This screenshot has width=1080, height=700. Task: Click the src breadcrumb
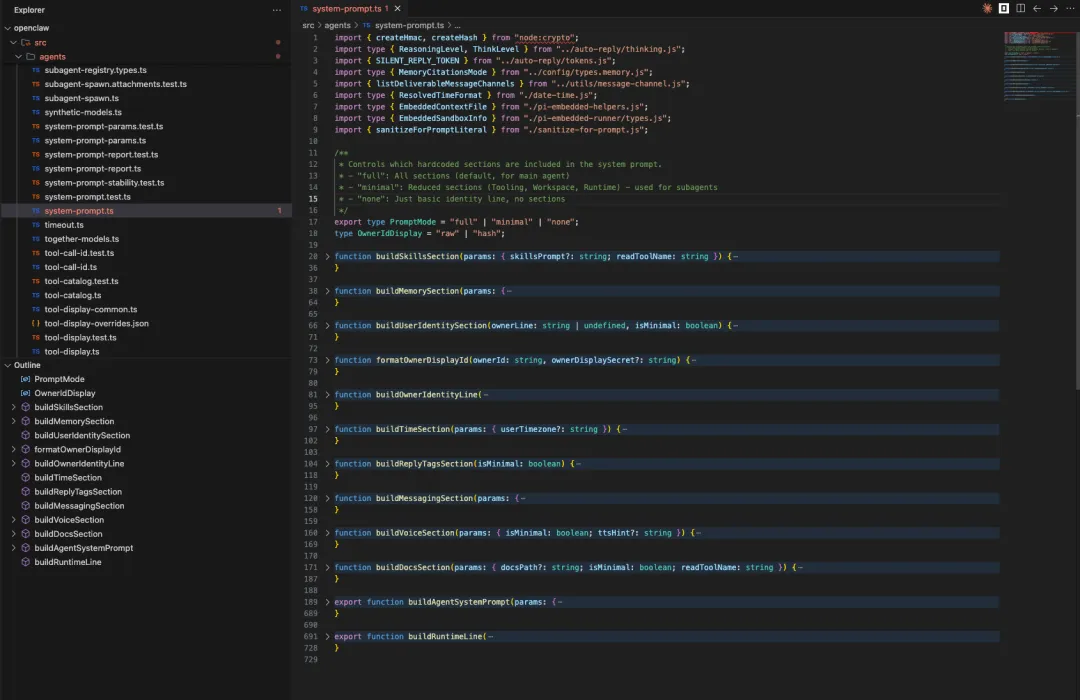(x=308, y=25)
